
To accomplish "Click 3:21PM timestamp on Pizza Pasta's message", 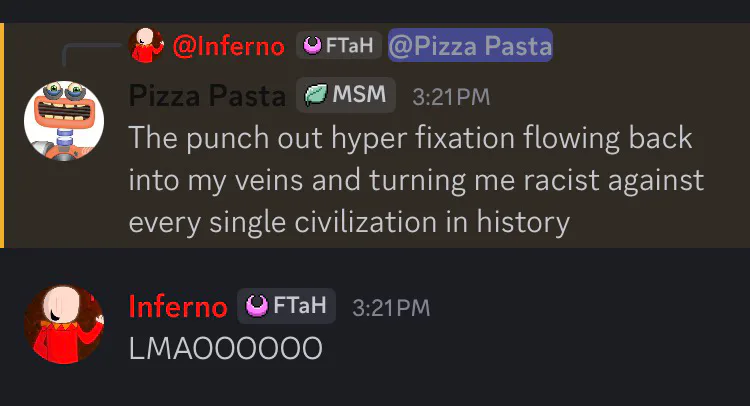I will point(451,97).
